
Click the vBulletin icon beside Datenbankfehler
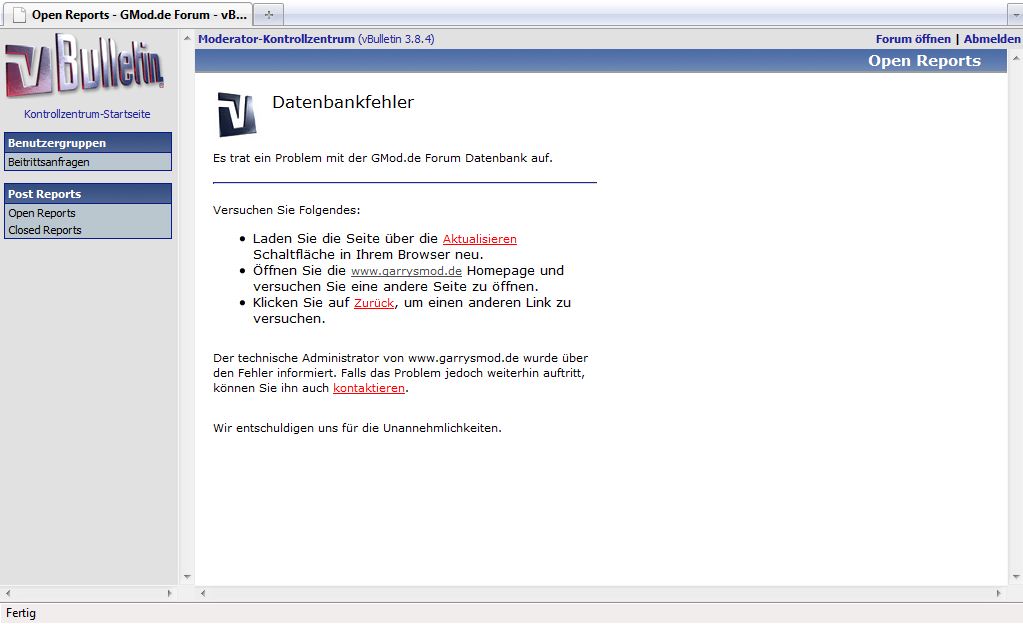point(237,115)
